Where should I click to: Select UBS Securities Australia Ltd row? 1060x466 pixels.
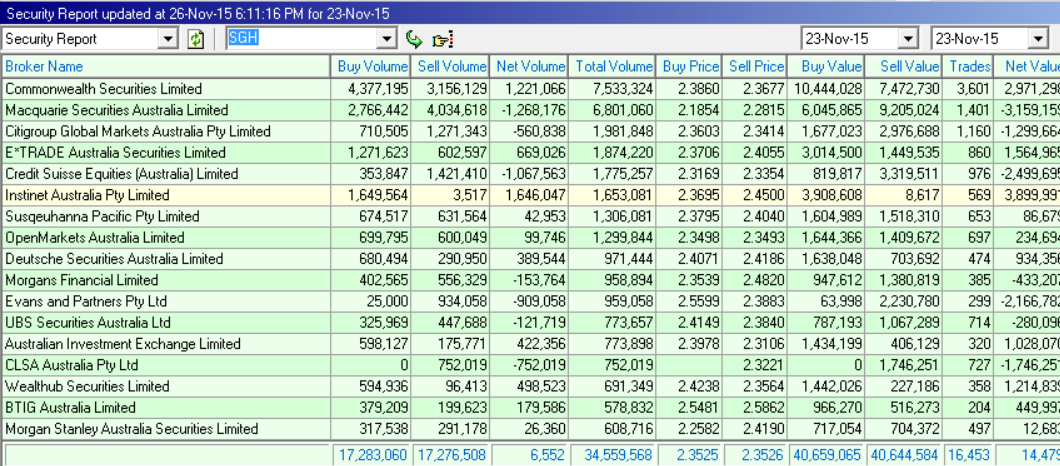(530, 323)
